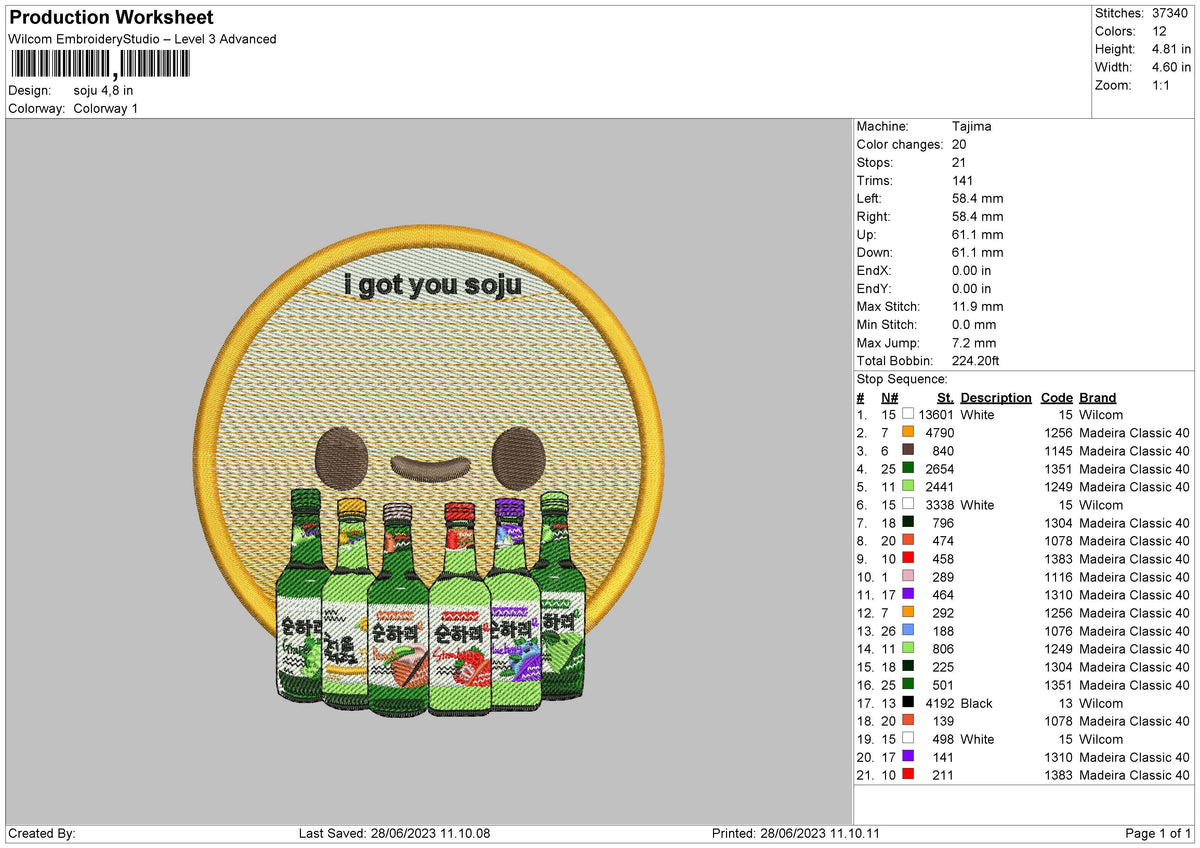Click the purple swatch in stop row 11
Image resolution: width=1200 pixels, height=848 pixels.
pyautogui.click(x=908, y=594)
